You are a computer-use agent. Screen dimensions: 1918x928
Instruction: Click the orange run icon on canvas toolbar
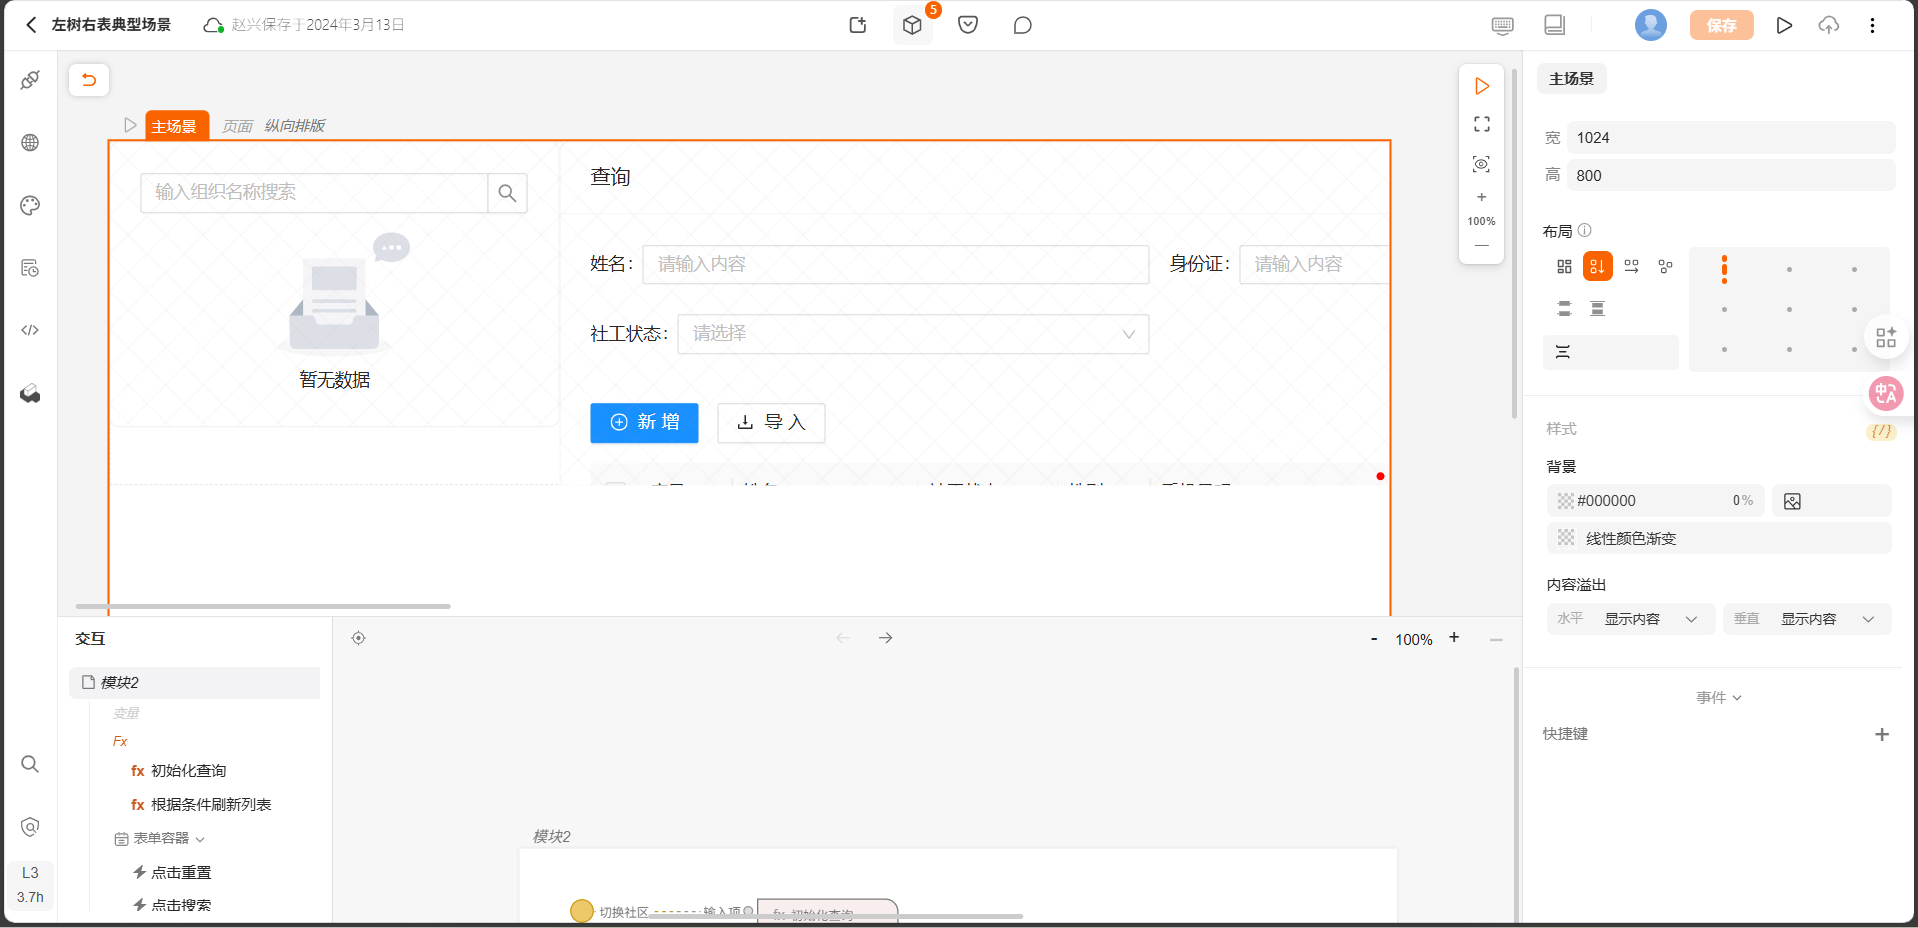tap(1482, 87)
